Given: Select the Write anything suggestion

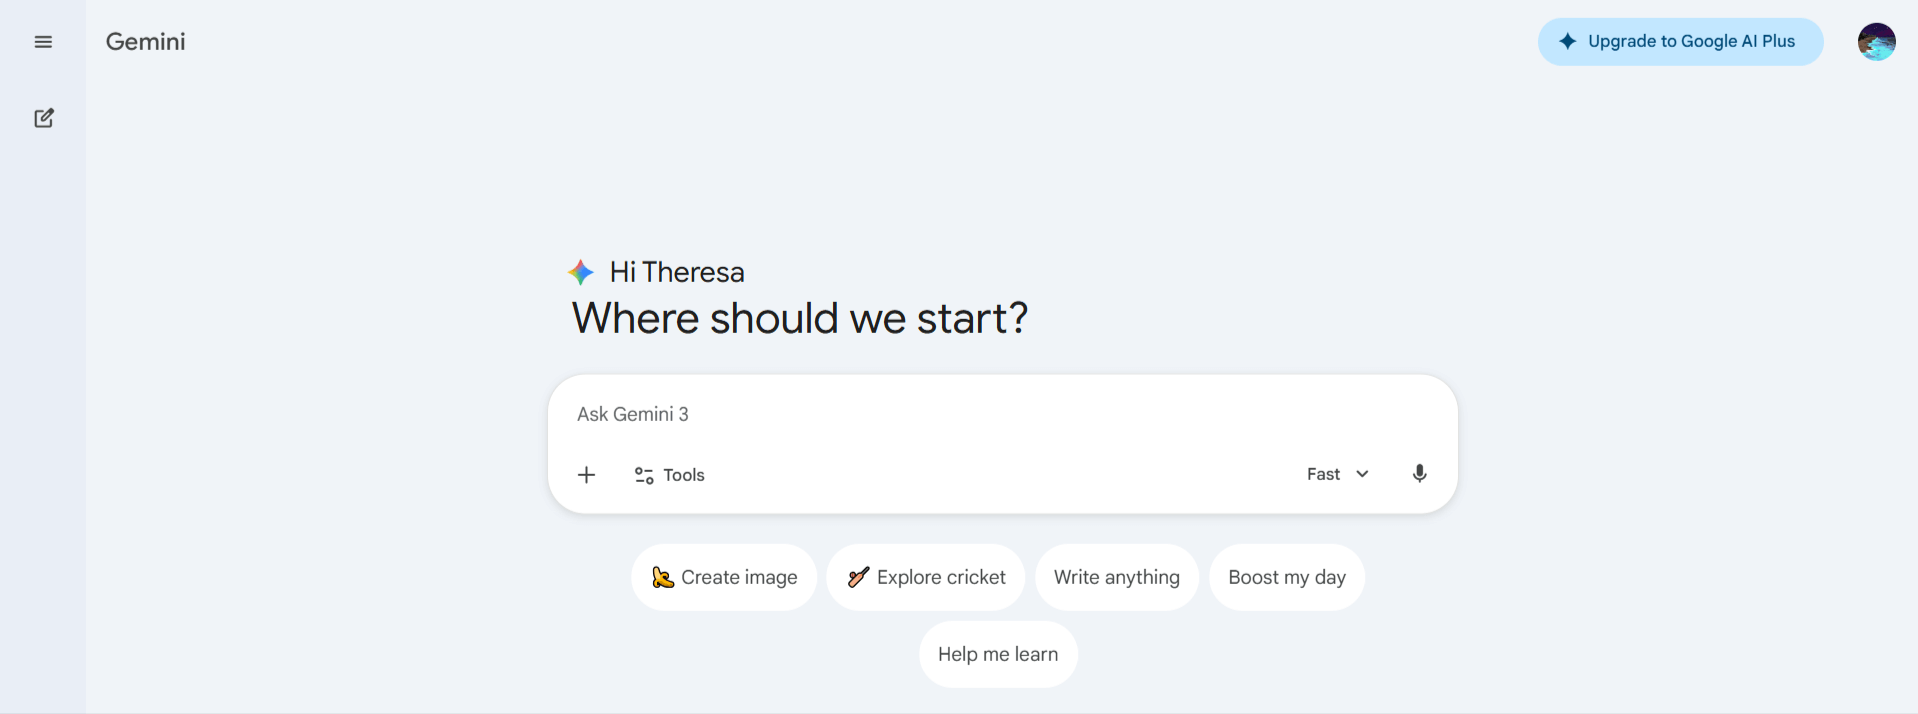Looking at the screenshot, I should (1116, 577).
